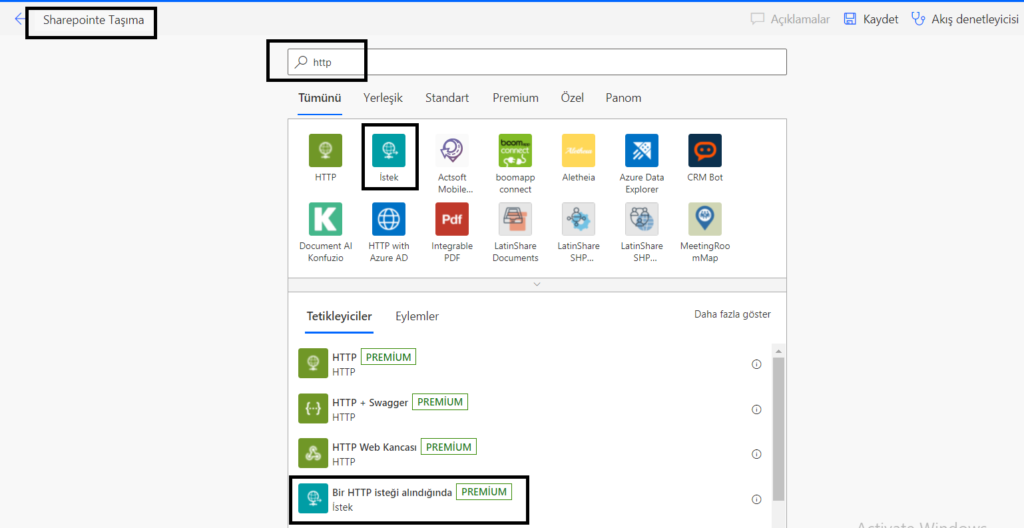Select the Aletheia connector

coord(579,150)
